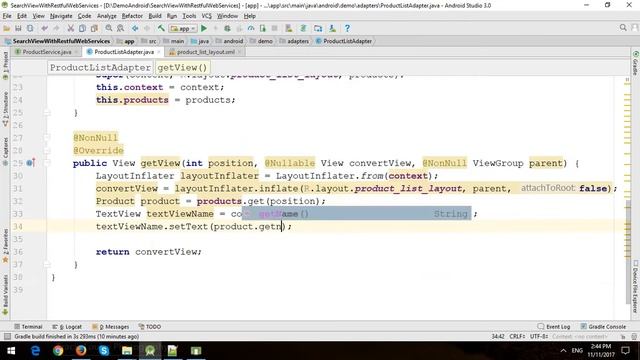
Task: Close the ProductListAdapter.java tab
Action: click(159, 52)
